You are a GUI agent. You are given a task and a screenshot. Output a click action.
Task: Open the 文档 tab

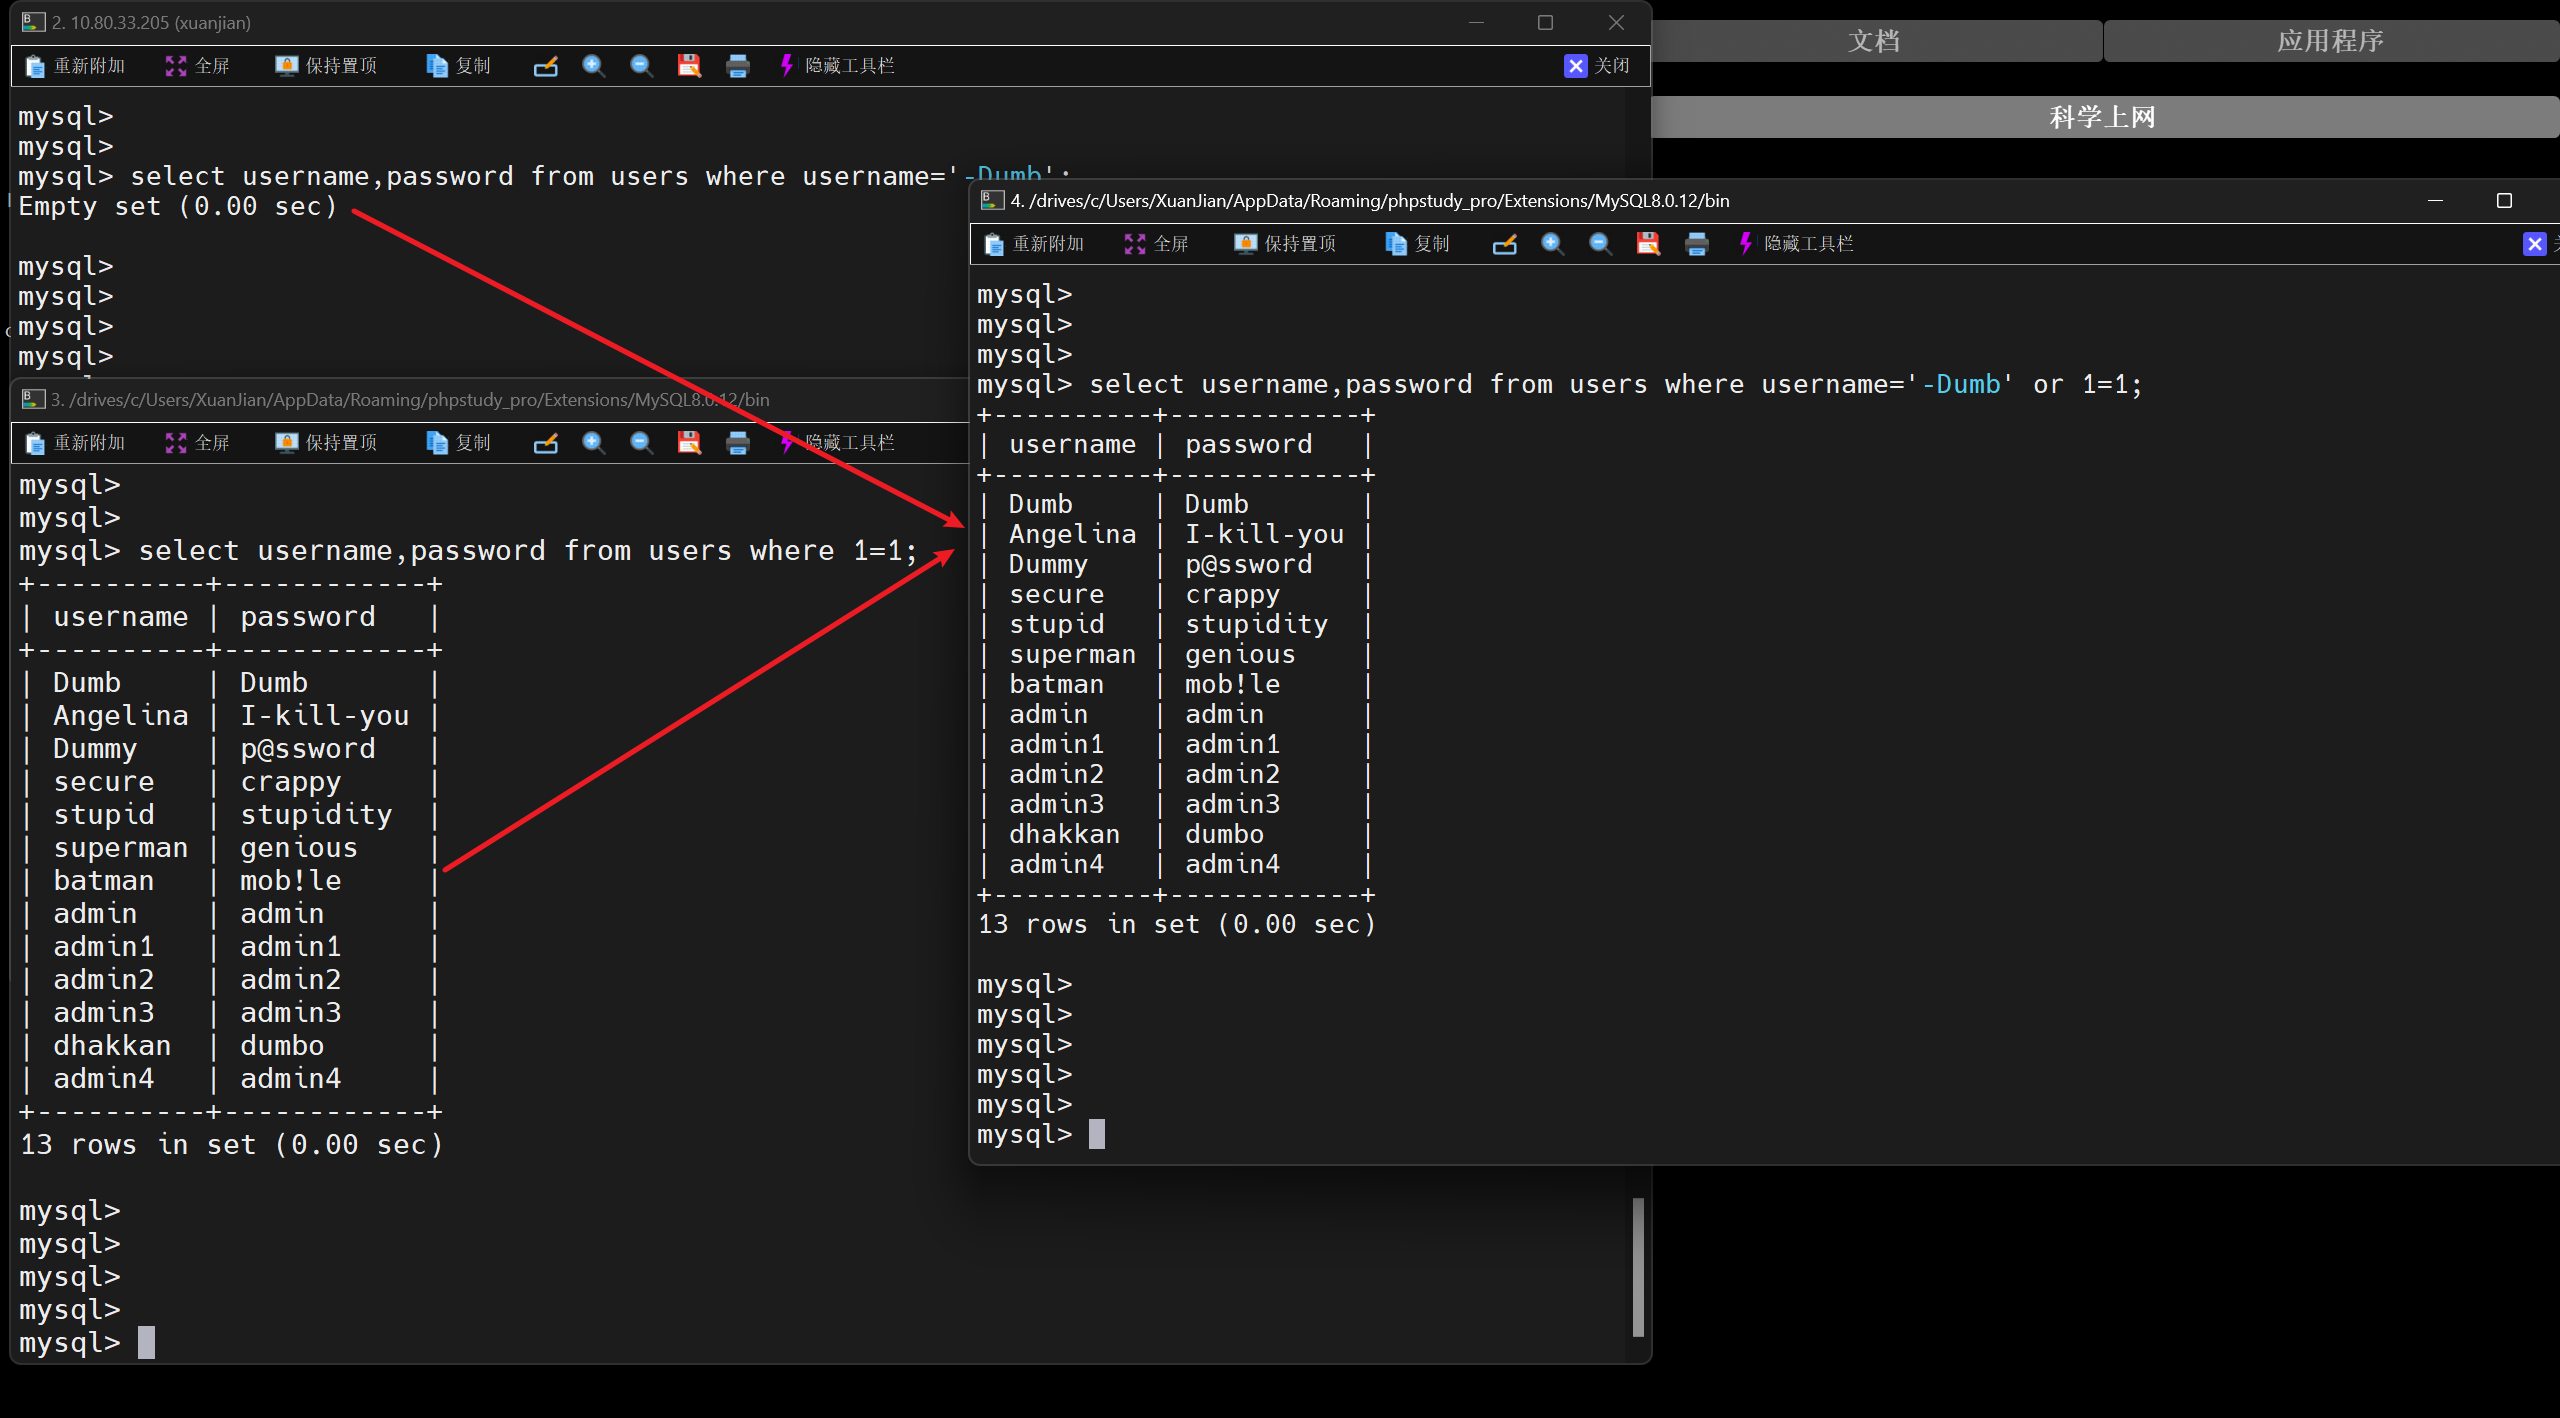[1874, 41]
